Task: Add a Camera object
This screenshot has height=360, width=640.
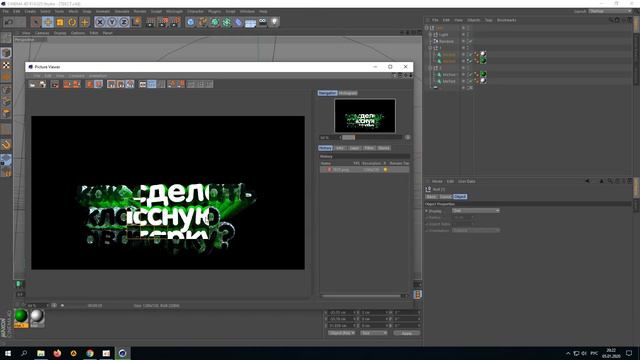Action: coord(262,22)
